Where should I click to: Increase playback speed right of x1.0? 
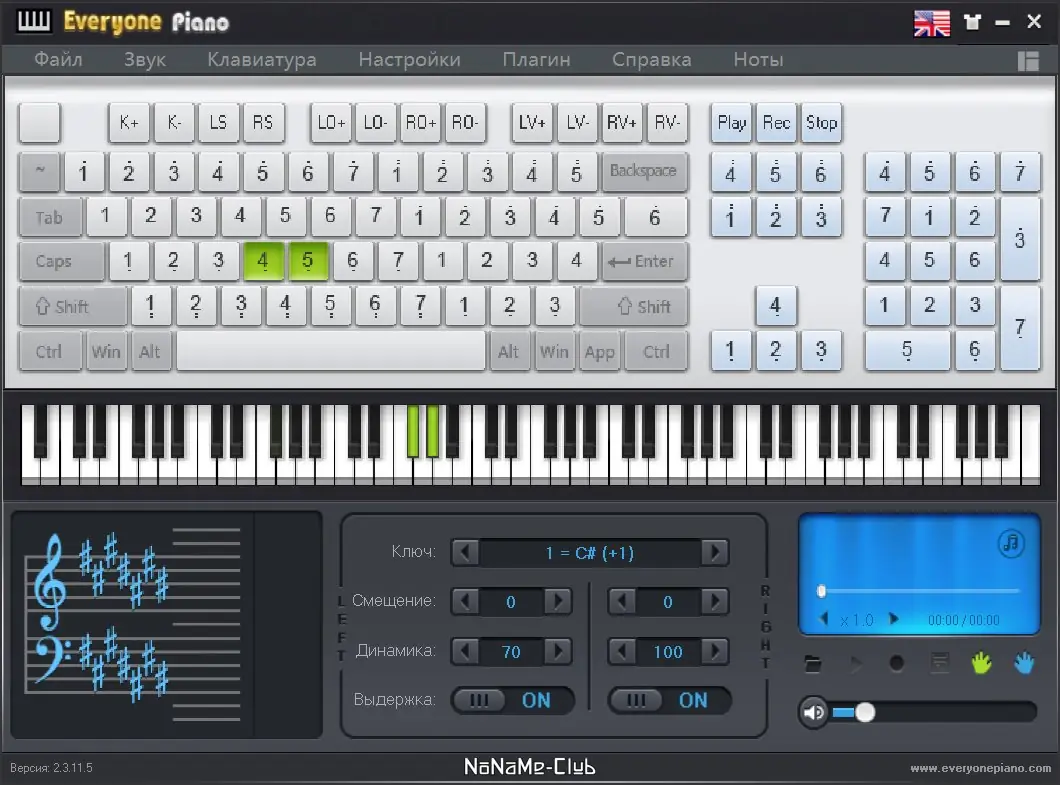click(x=894, y=619)
